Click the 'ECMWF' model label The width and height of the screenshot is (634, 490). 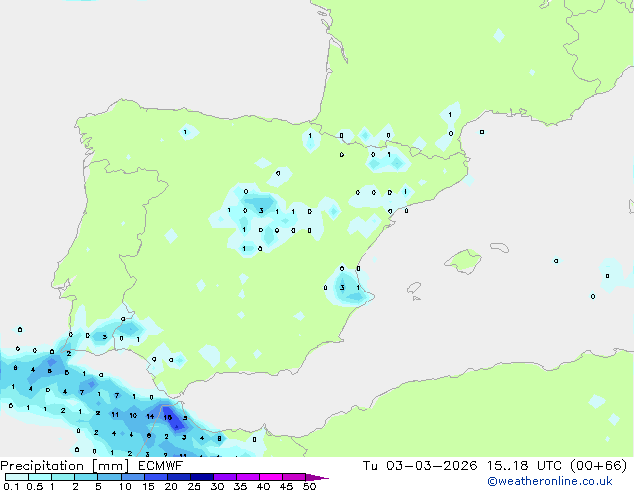(161, 466)
